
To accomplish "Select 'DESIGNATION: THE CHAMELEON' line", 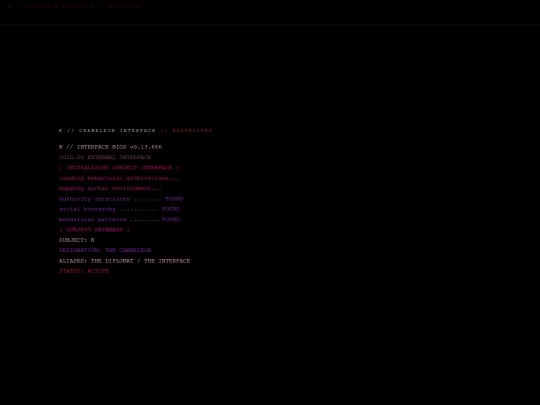I will click(105, 250).
